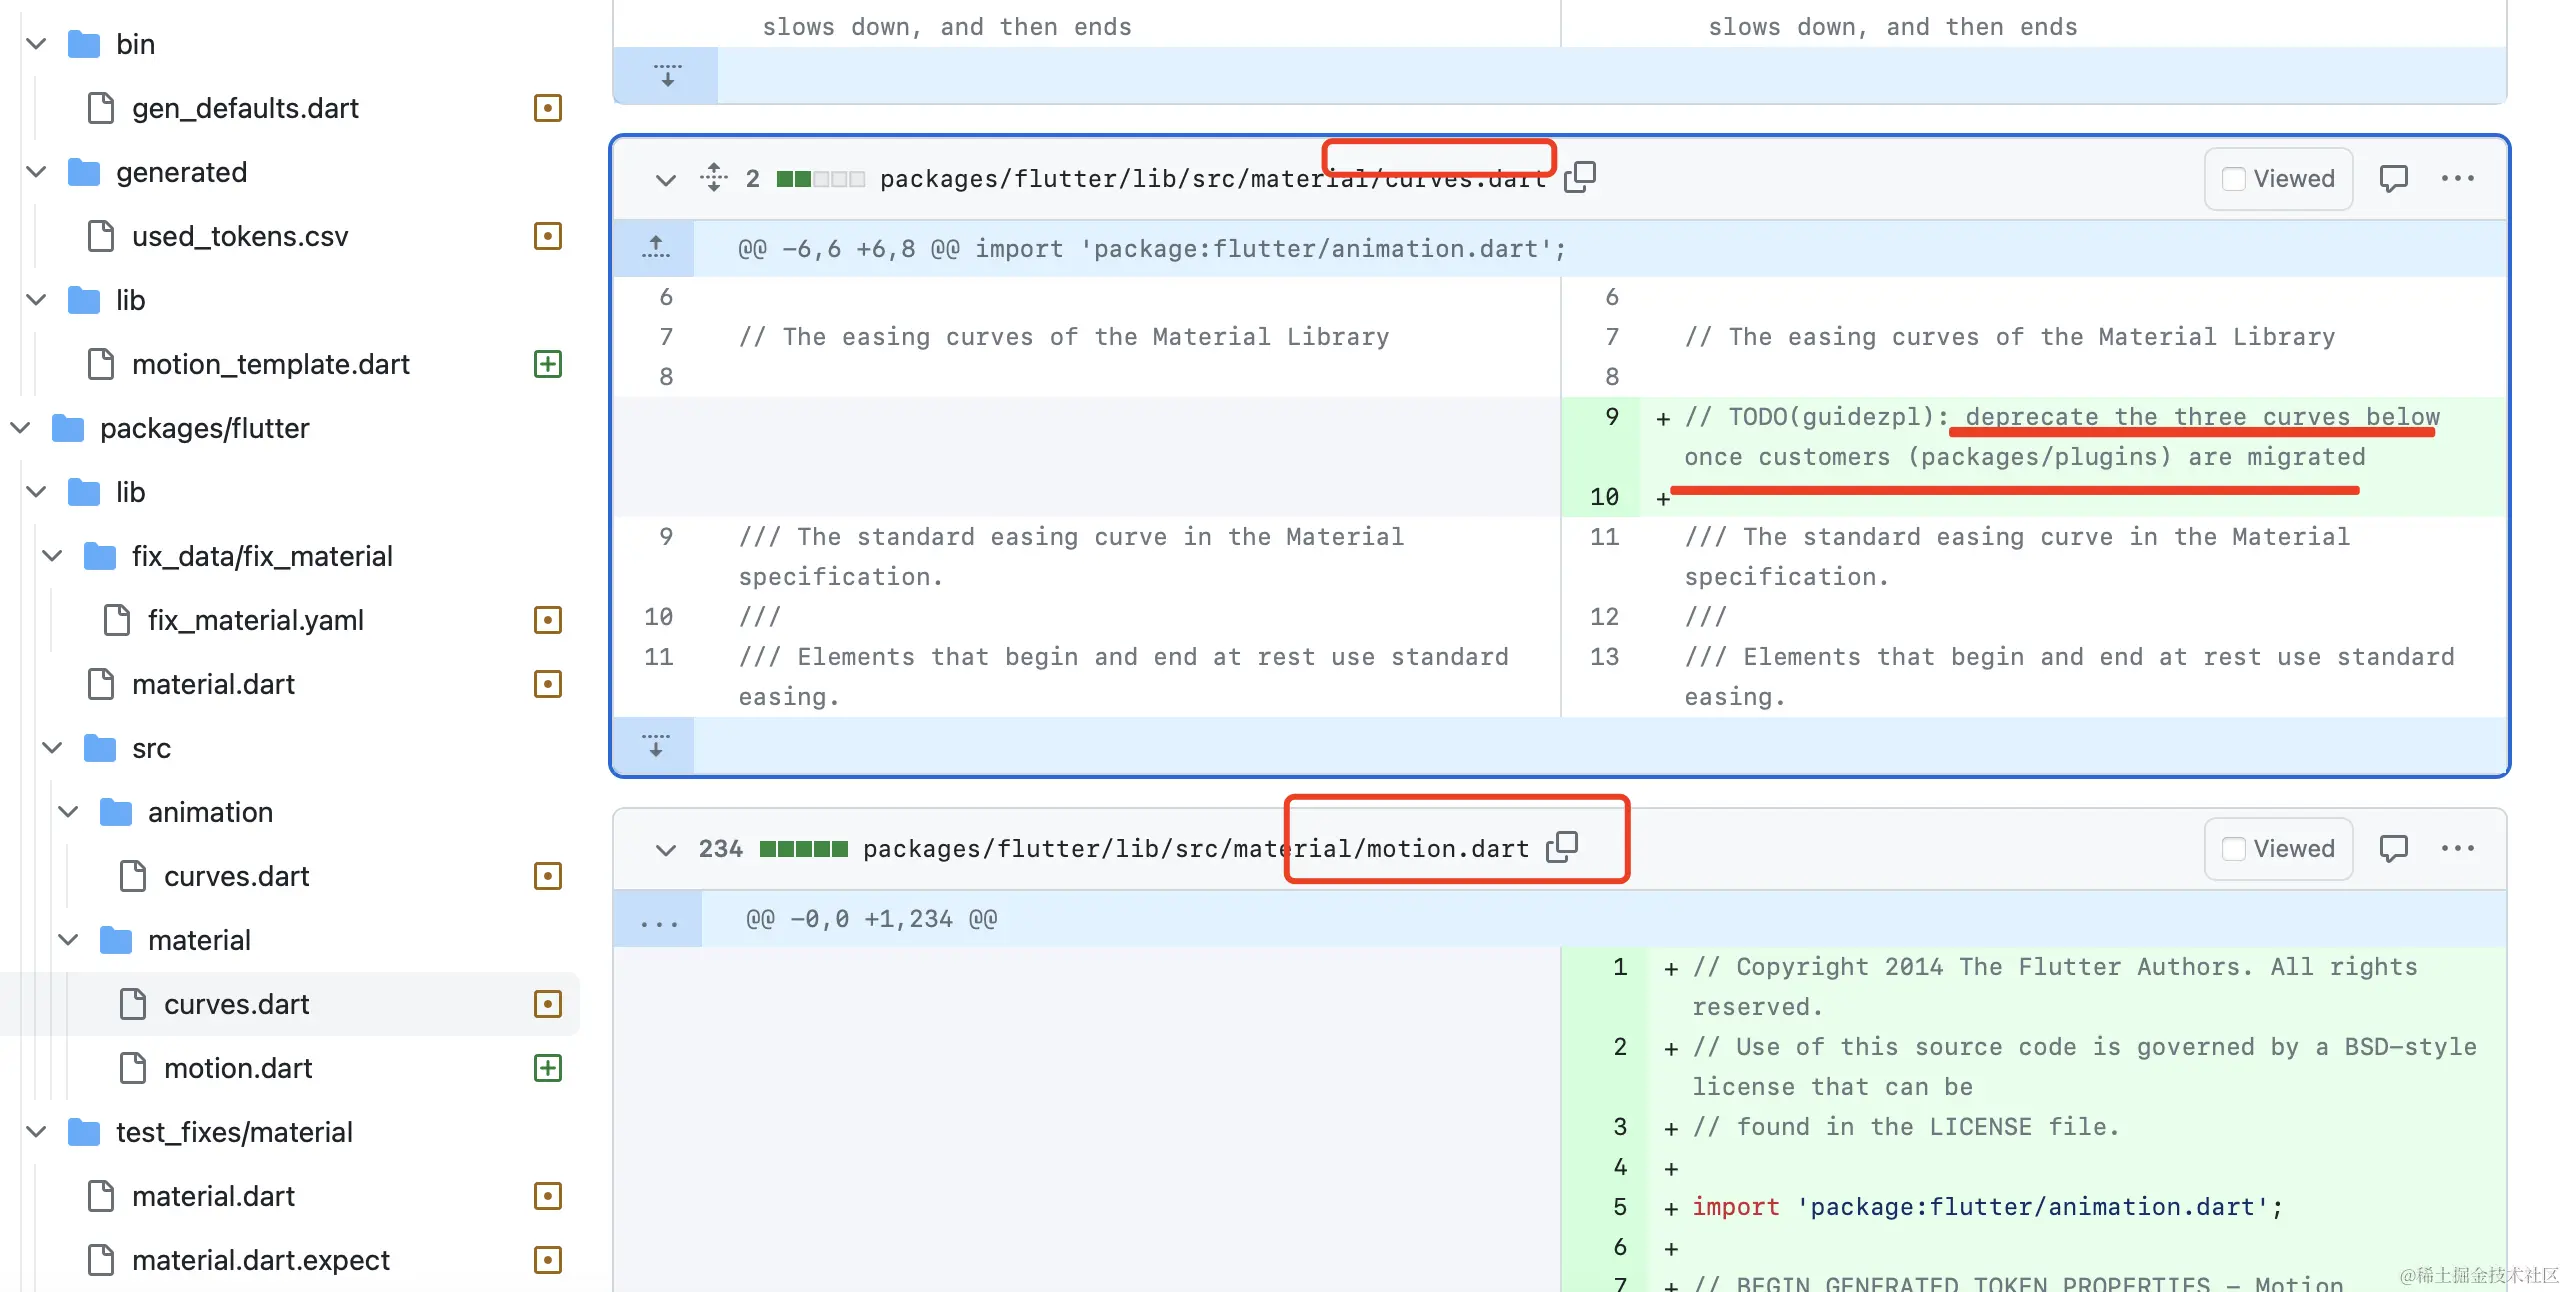Click modified status icon for used_tokens.csv

pyautogui.click(x=548, y=236)
